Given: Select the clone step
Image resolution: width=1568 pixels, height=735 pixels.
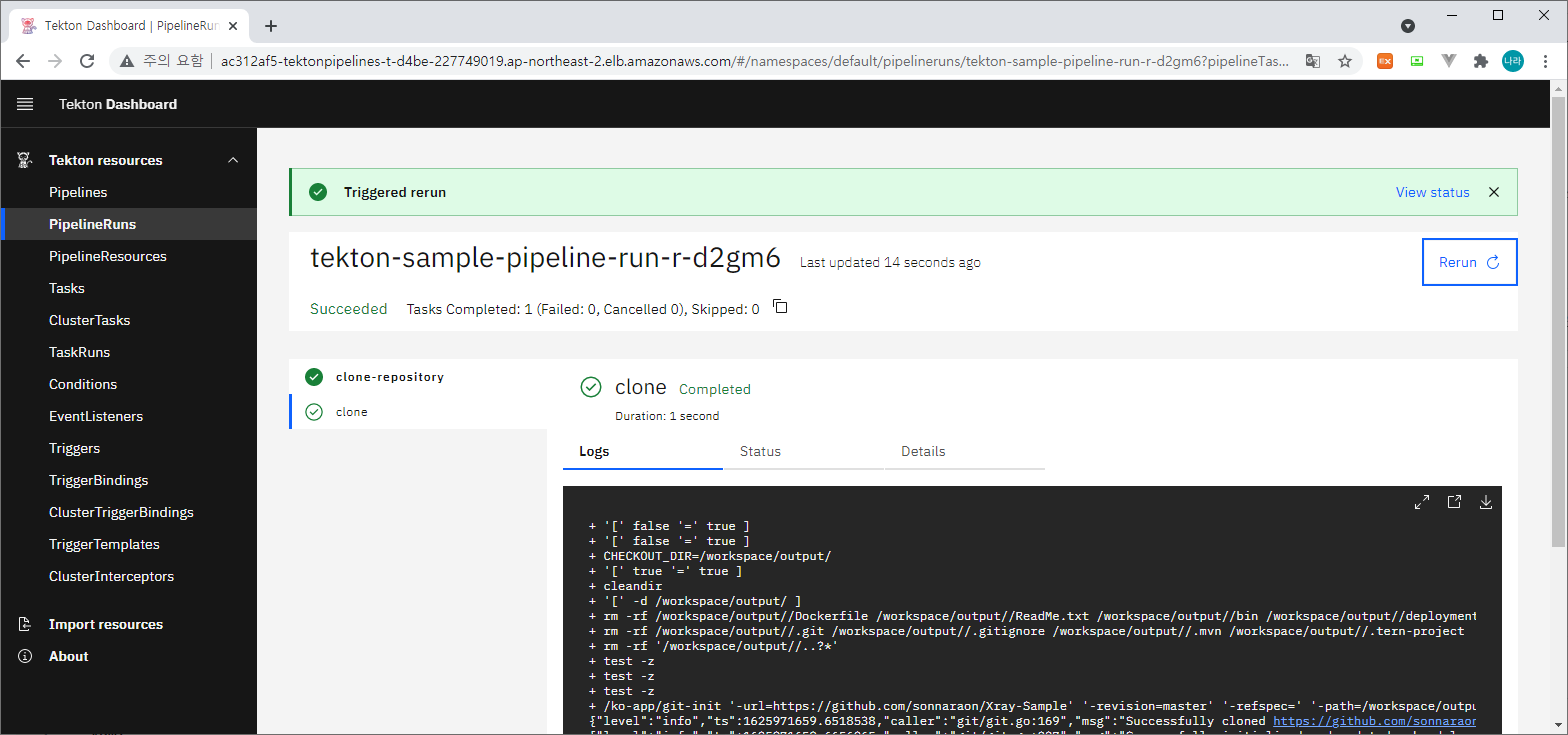Looking at the screenshot, I should (x=418, y=411).
